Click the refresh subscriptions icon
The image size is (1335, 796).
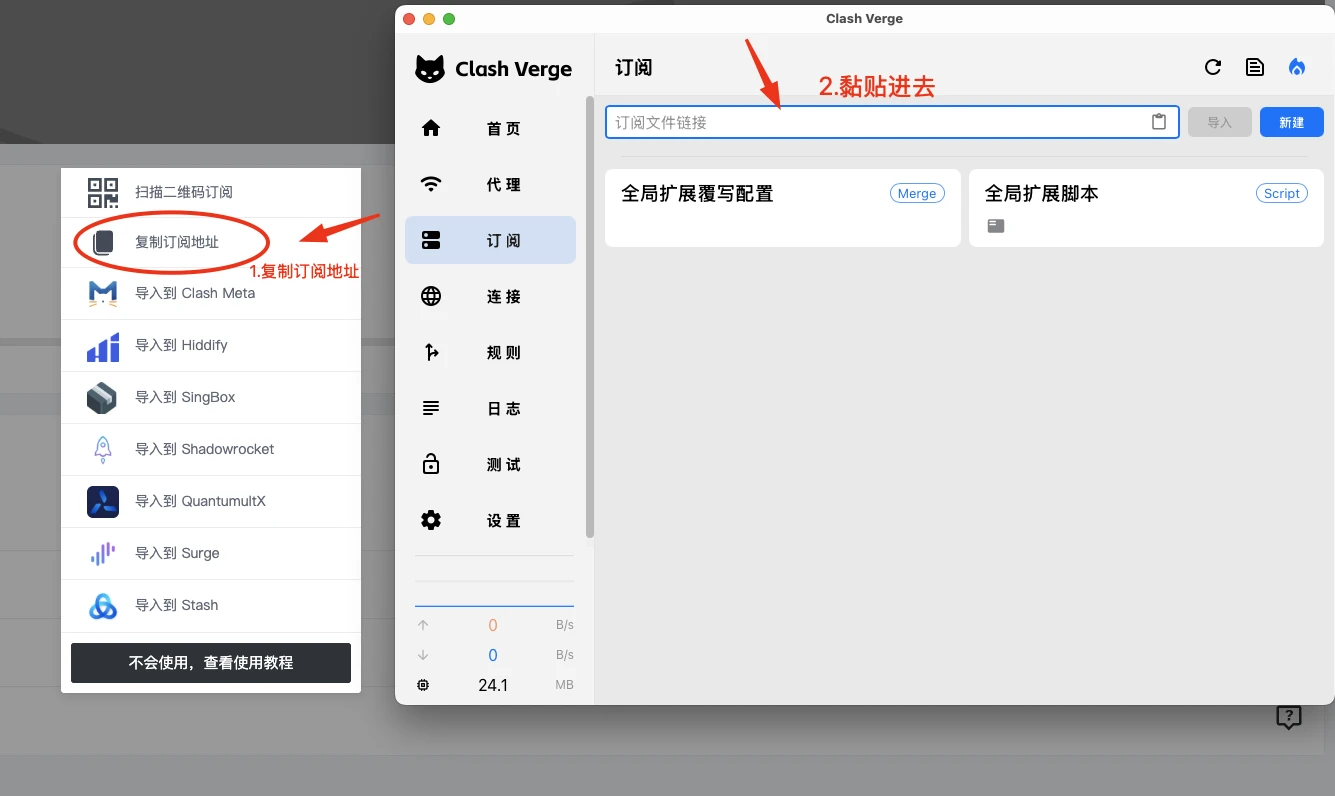pos(1213,67)
